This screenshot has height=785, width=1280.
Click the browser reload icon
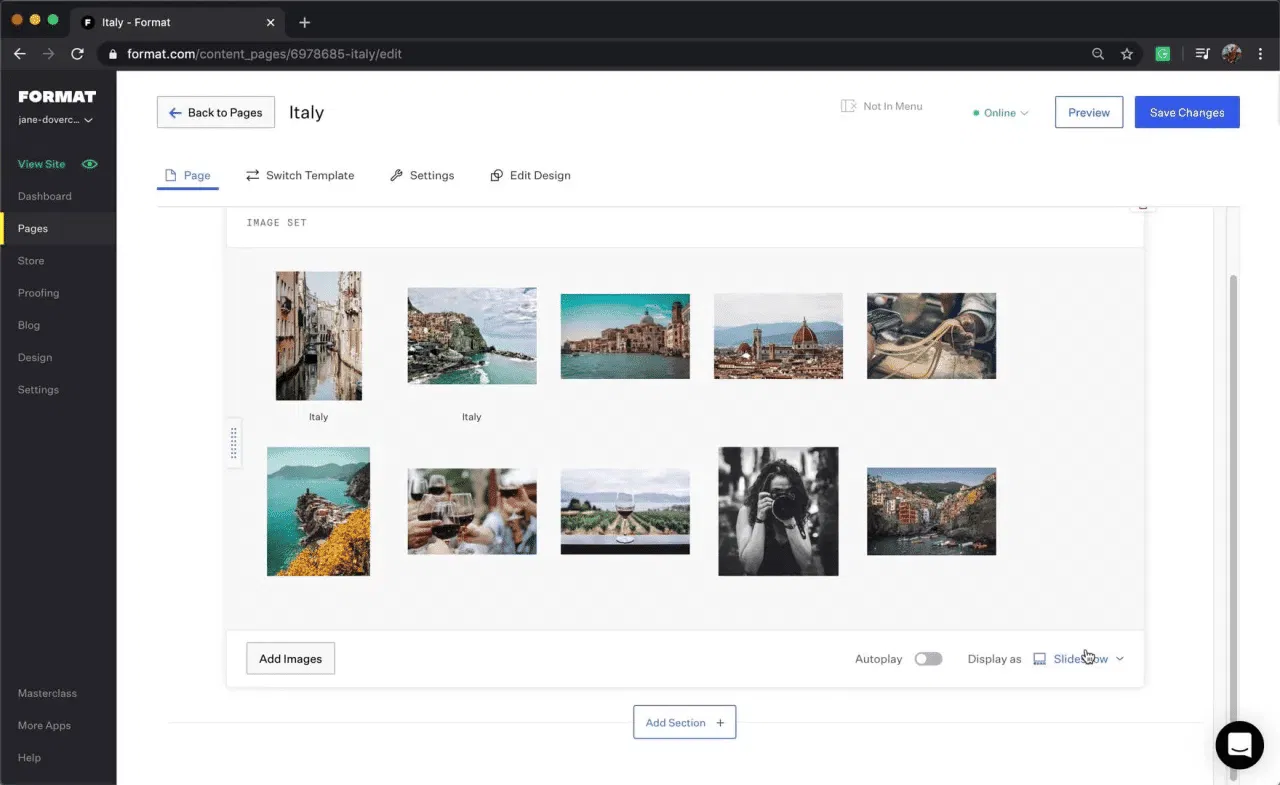(77, 54)
